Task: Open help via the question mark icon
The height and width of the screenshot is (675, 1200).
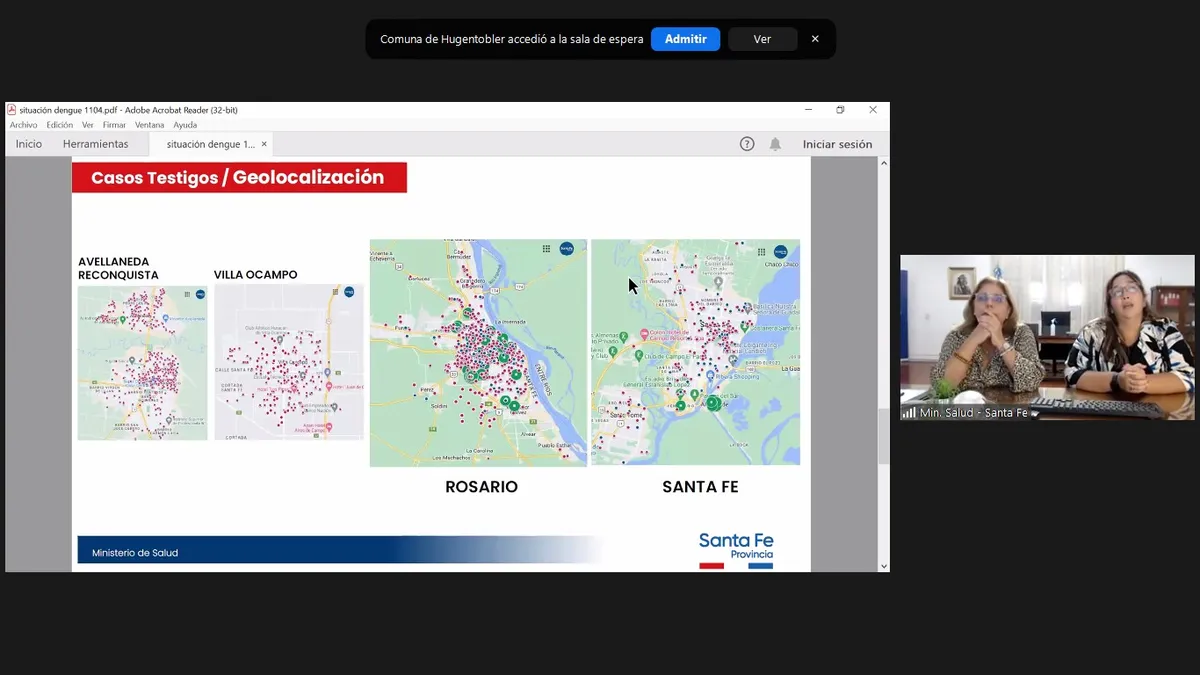Action: 747,143
